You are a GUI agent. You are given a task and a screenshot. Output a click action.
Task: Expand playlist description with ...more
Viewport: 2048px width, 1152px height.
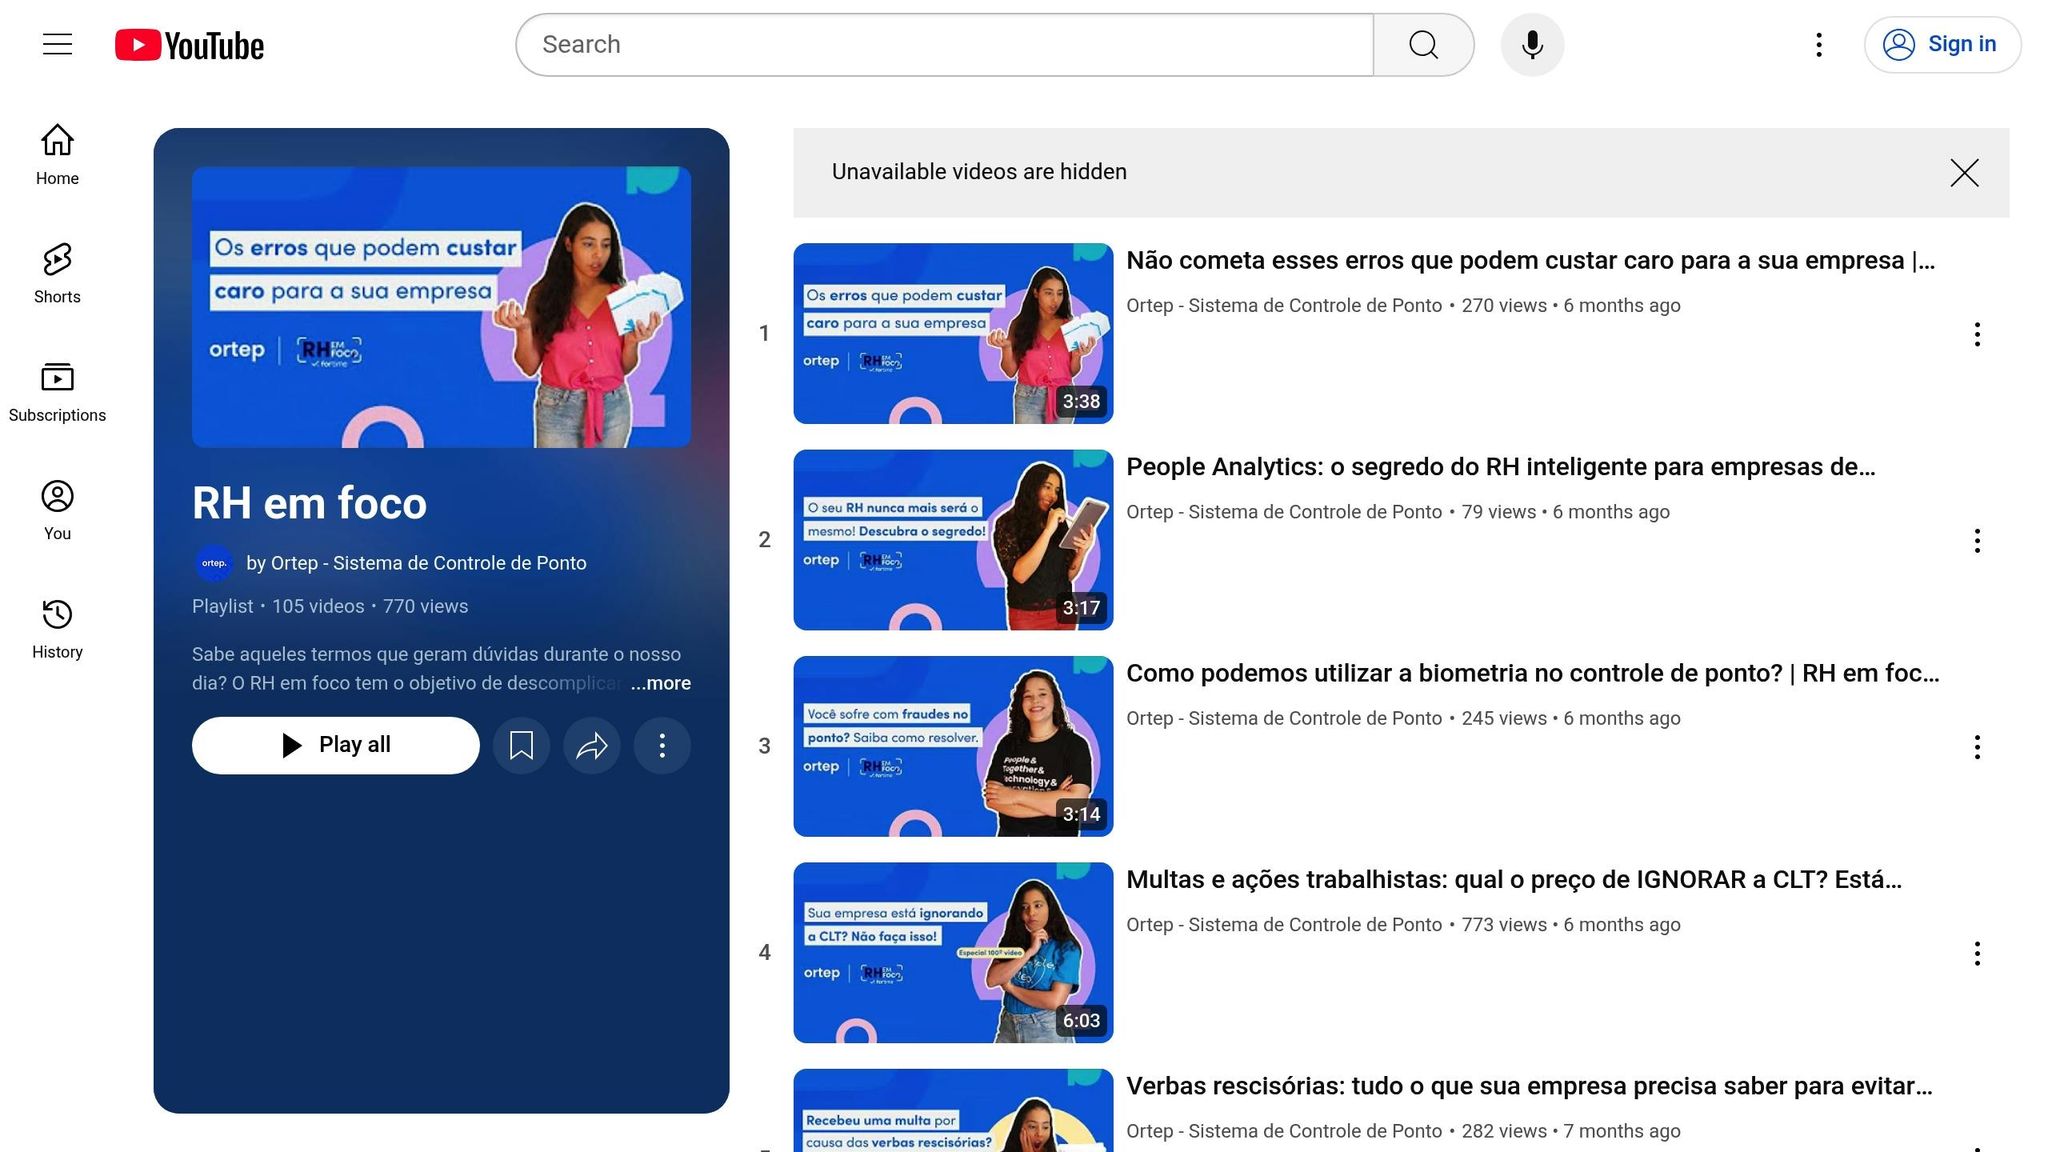(660, 683)
